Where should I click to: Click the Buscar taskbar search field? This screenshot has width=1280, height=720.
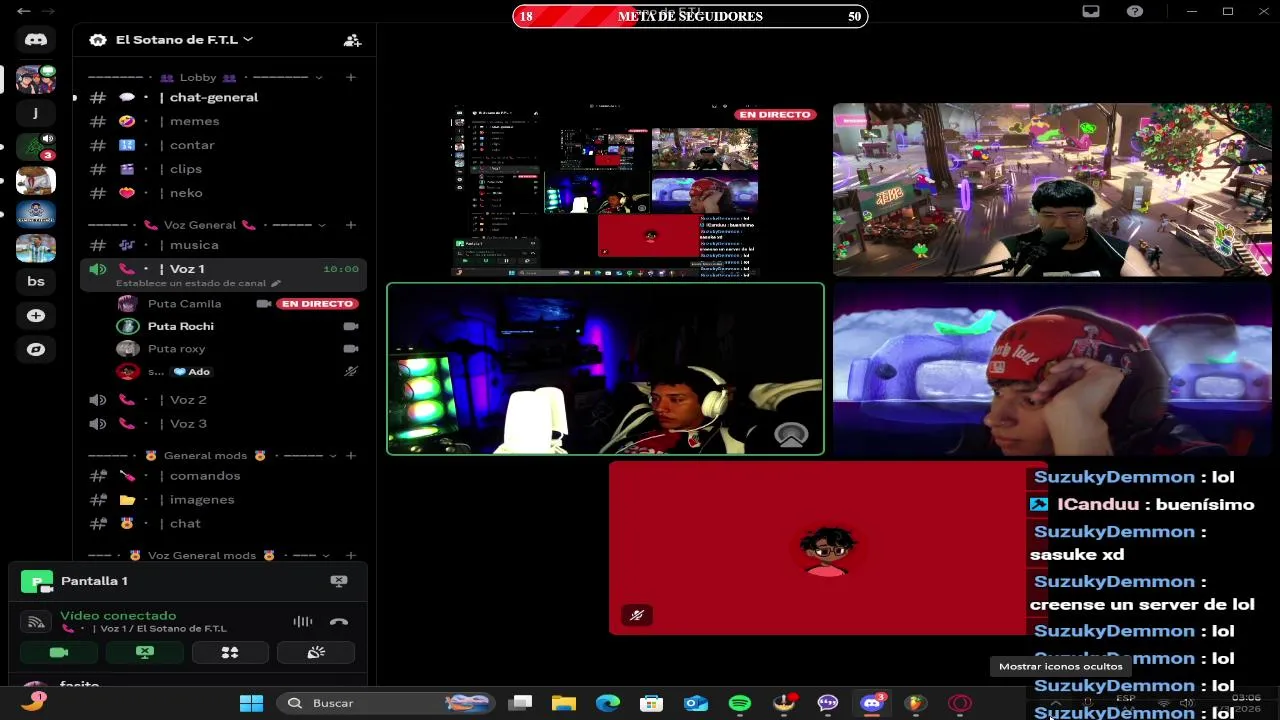[x=386, y=703]
